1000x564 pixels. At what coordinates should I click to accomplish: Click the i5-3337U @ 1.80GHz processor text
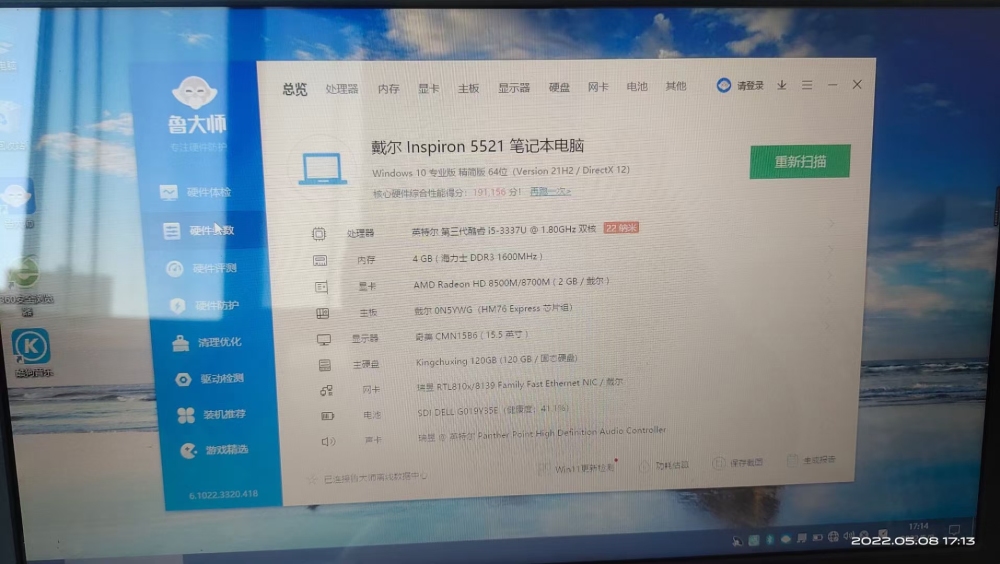tap(504, 230)
